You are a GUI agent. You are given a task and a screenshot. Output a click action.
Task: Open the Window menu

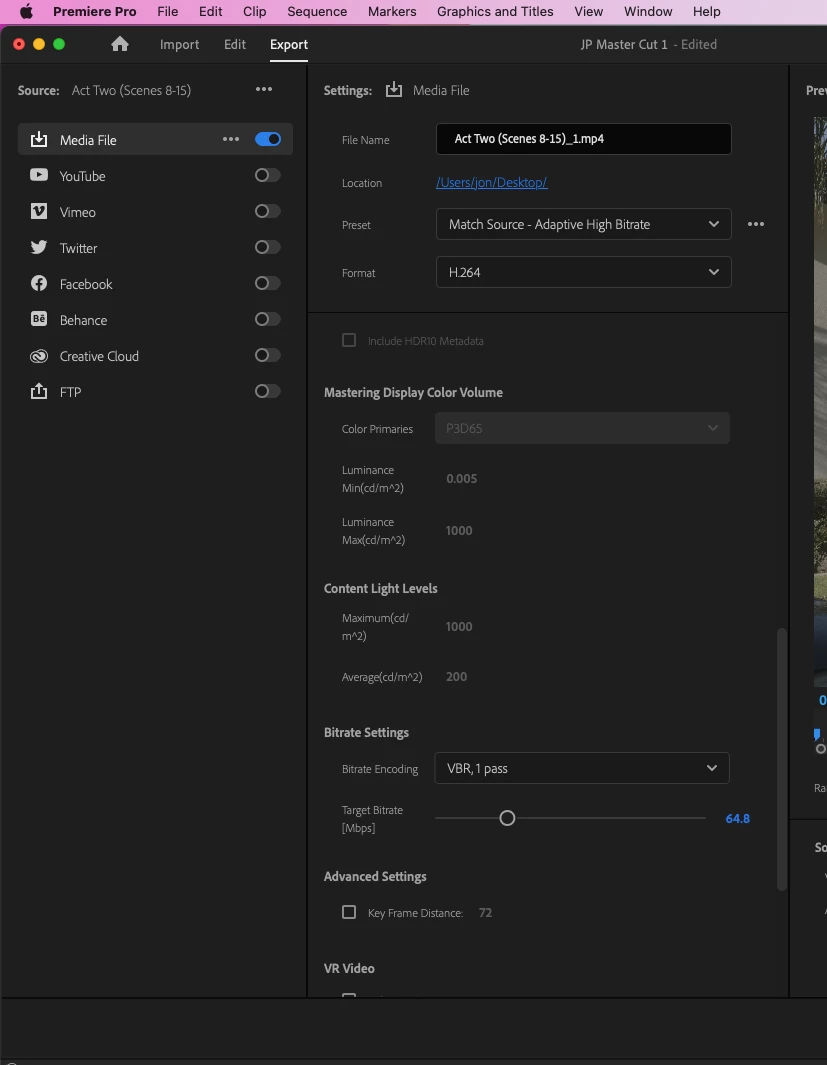pyautogui.click(x=648, y=12)
